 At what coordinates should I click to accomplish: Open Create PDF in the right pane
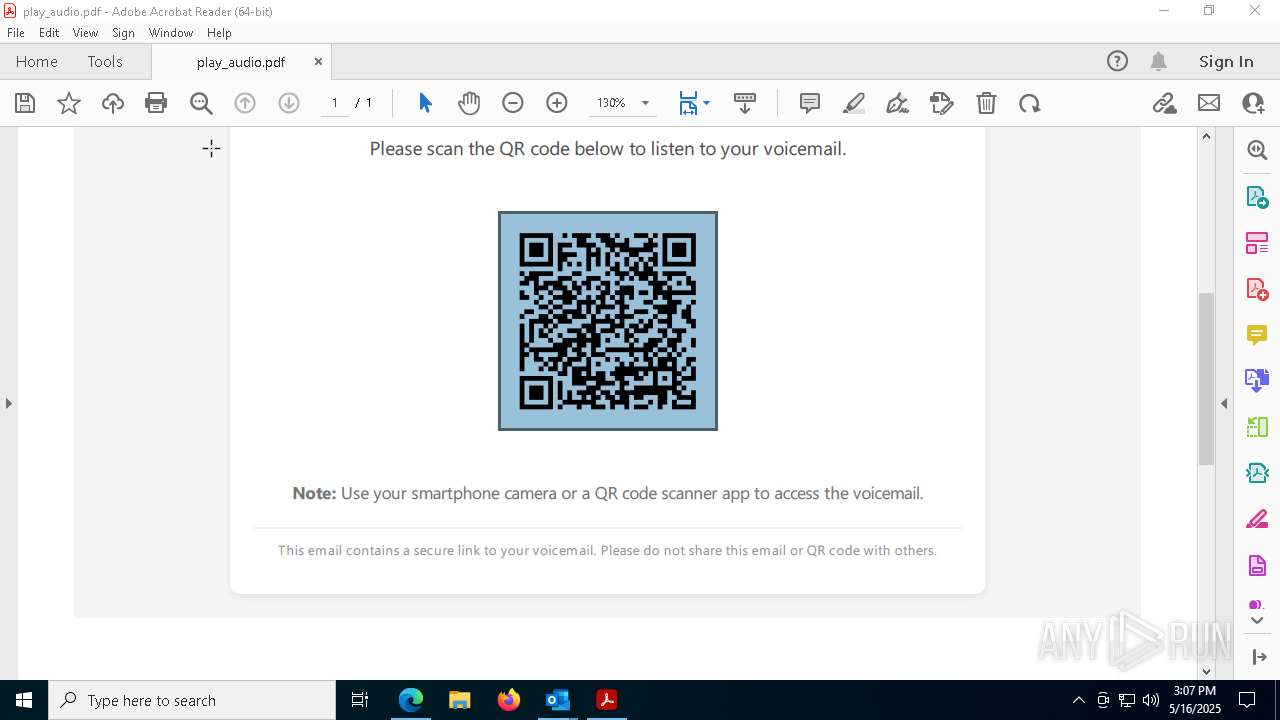[1257, 289]
